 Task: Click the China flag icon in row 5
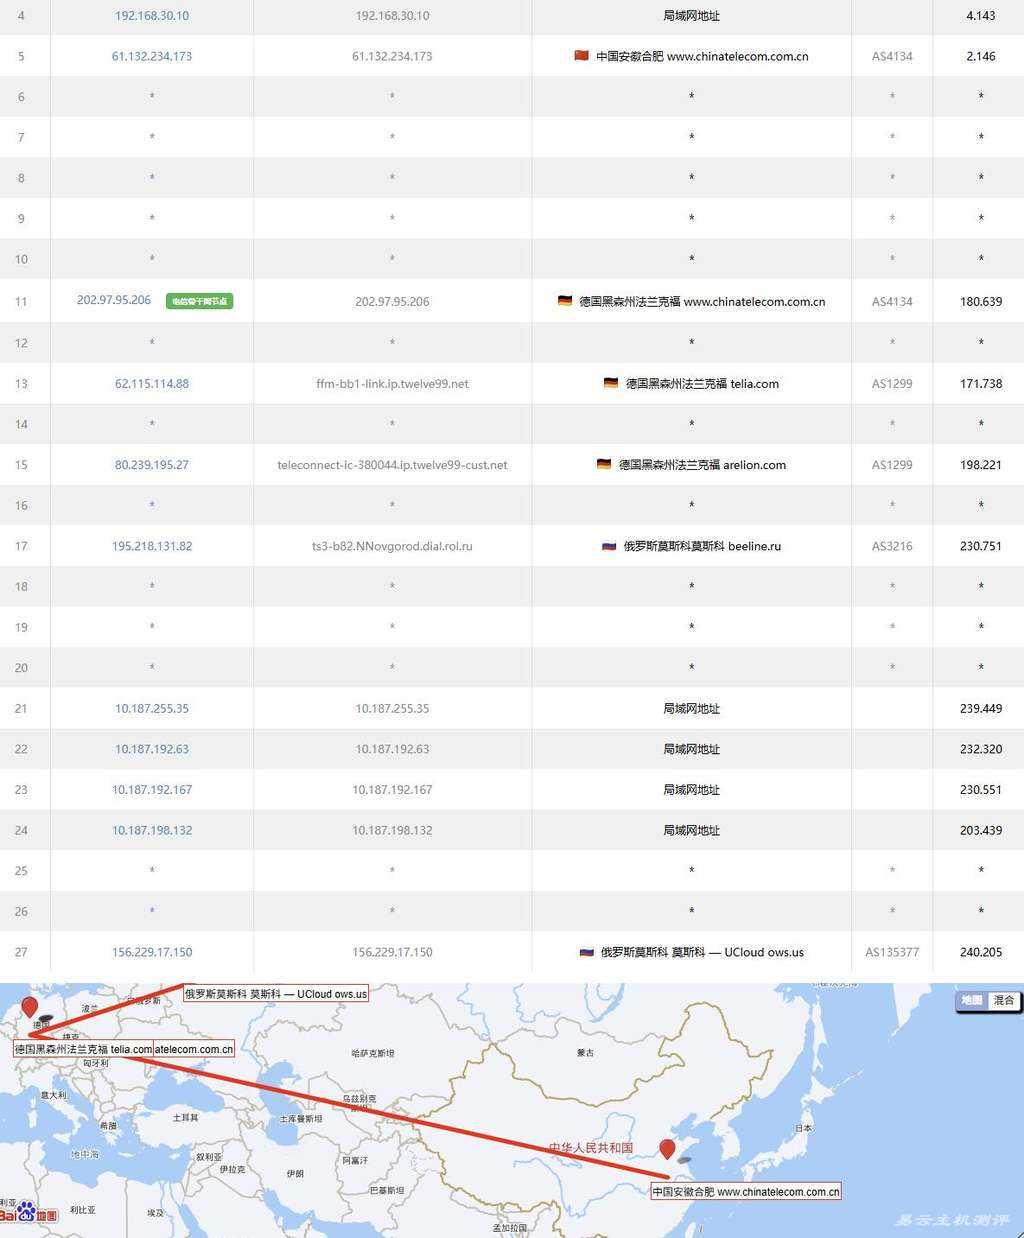581,56
